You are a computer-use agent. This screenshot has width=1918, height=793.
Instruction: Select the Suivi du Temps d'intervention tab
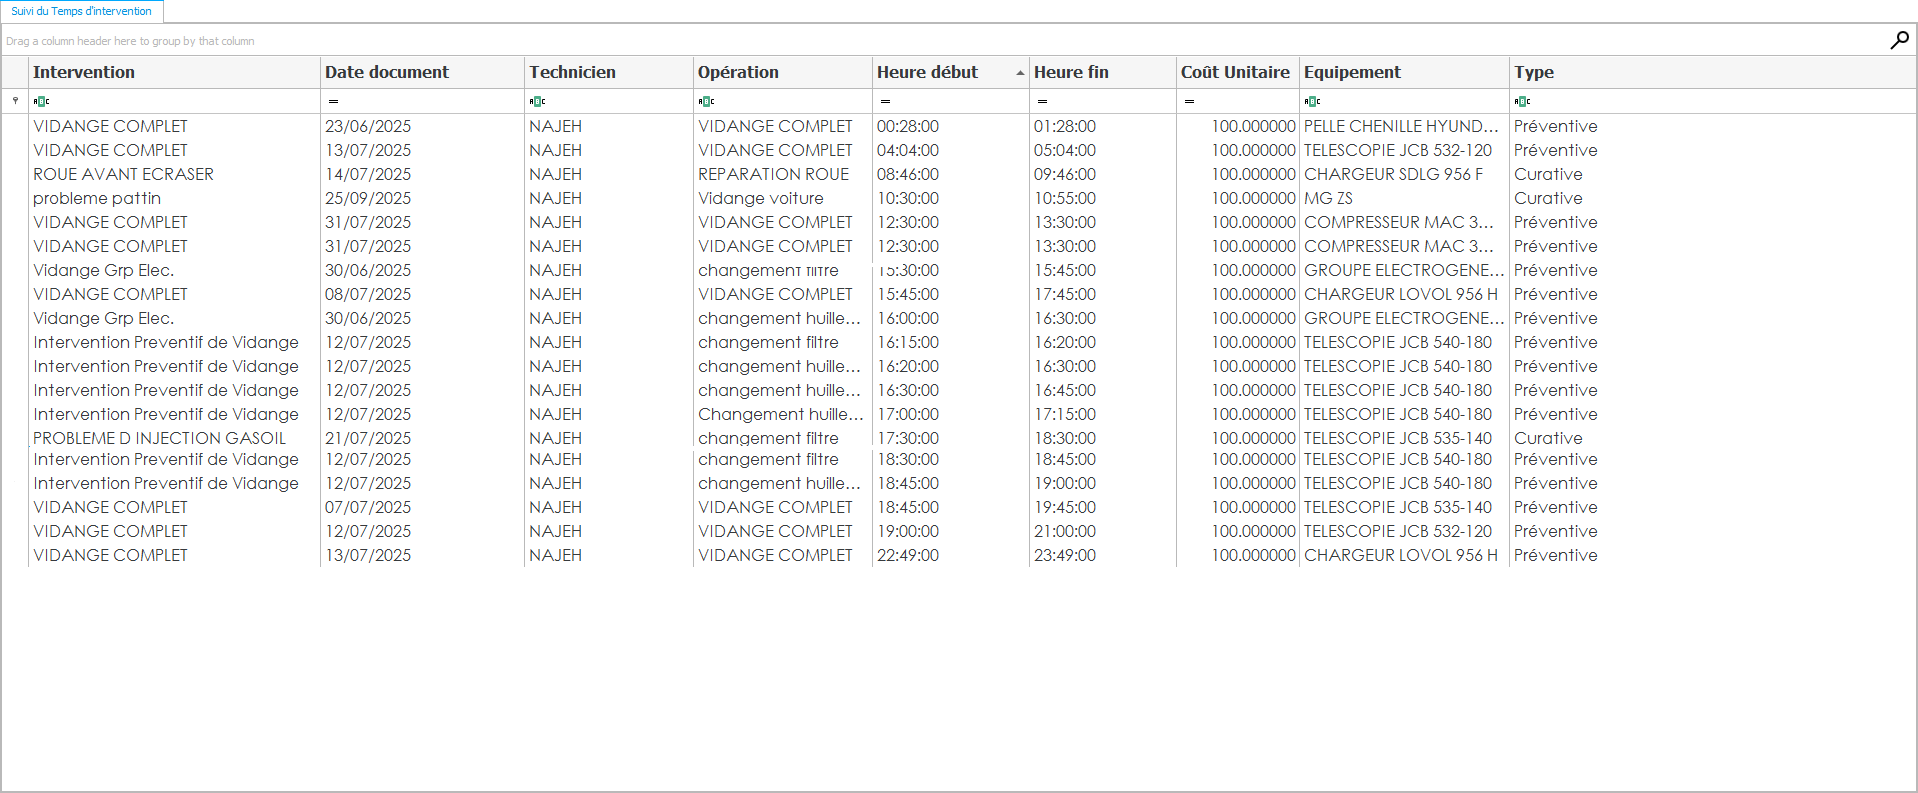82,11
